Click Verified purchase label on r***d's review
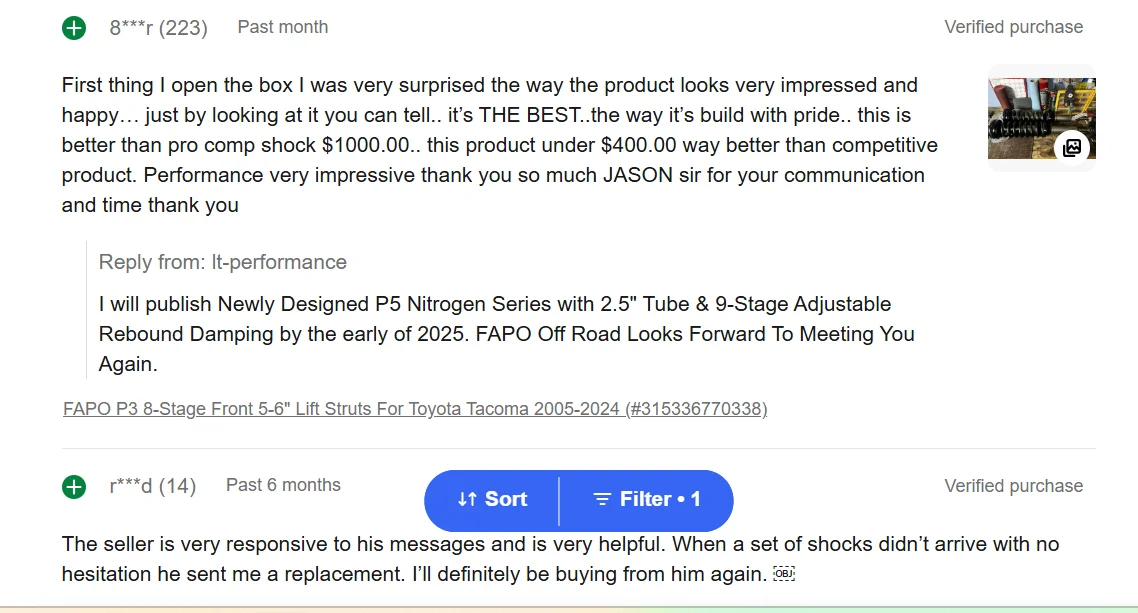The width and height of the screenshot is (1138, 613). click(x=1013, y=486)
